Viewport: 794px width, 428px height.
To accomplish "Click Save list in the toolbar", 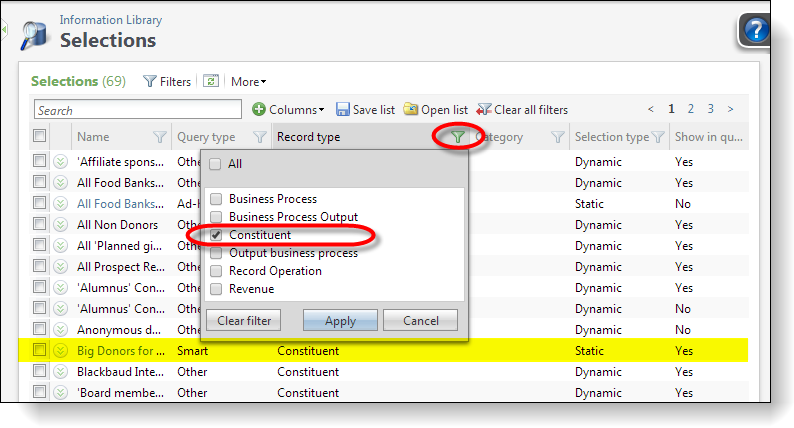I will [365, 109].
